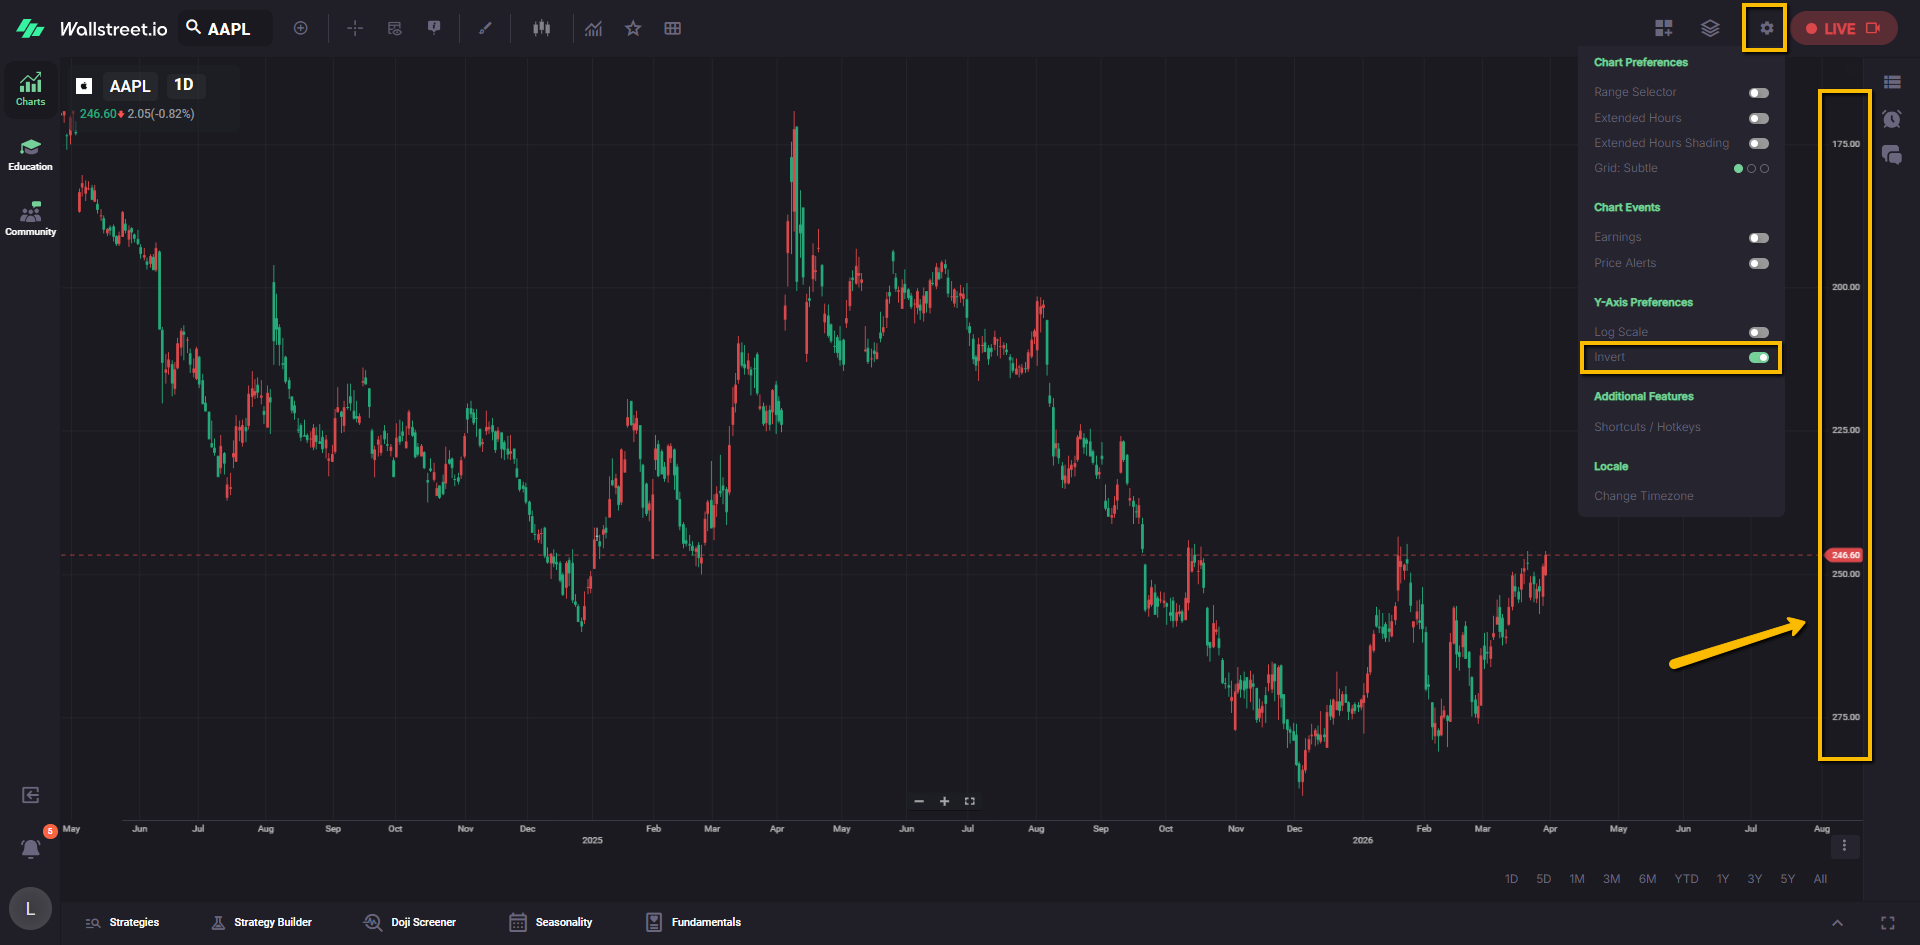
Task: Enable the Log Scale toggle
Action: 1758,332
